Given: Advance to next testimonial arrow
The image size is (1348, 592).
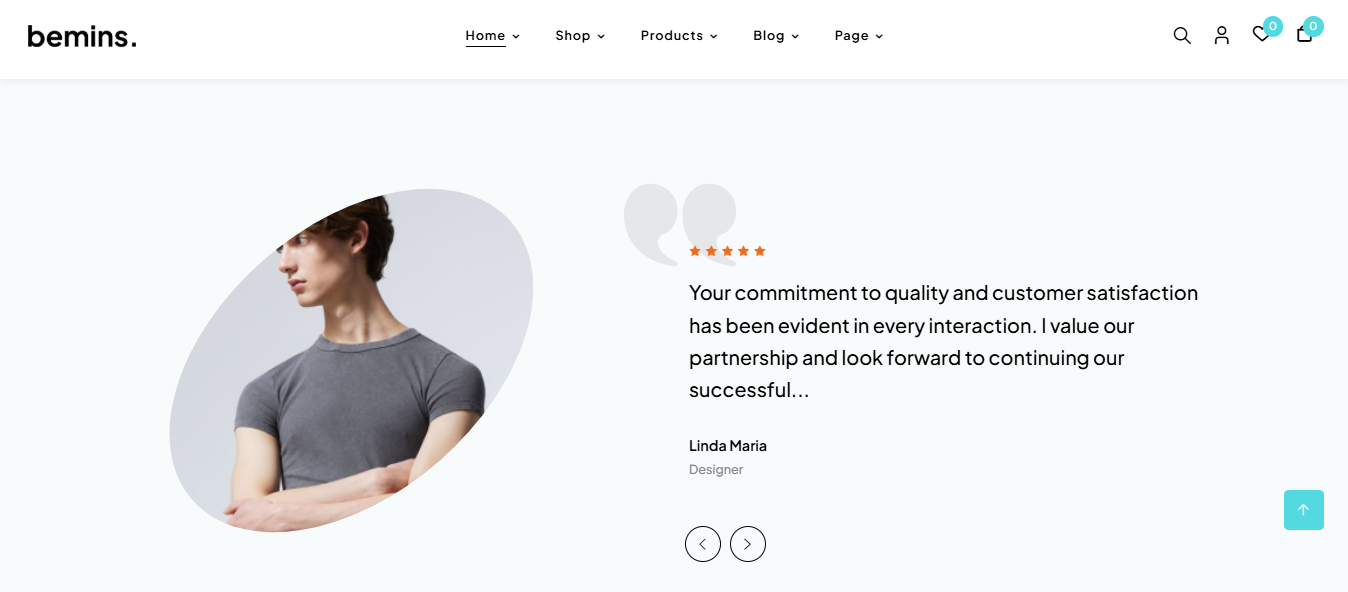Looking at the screenshot, I should pyautogui.click(x=748, y=544).
